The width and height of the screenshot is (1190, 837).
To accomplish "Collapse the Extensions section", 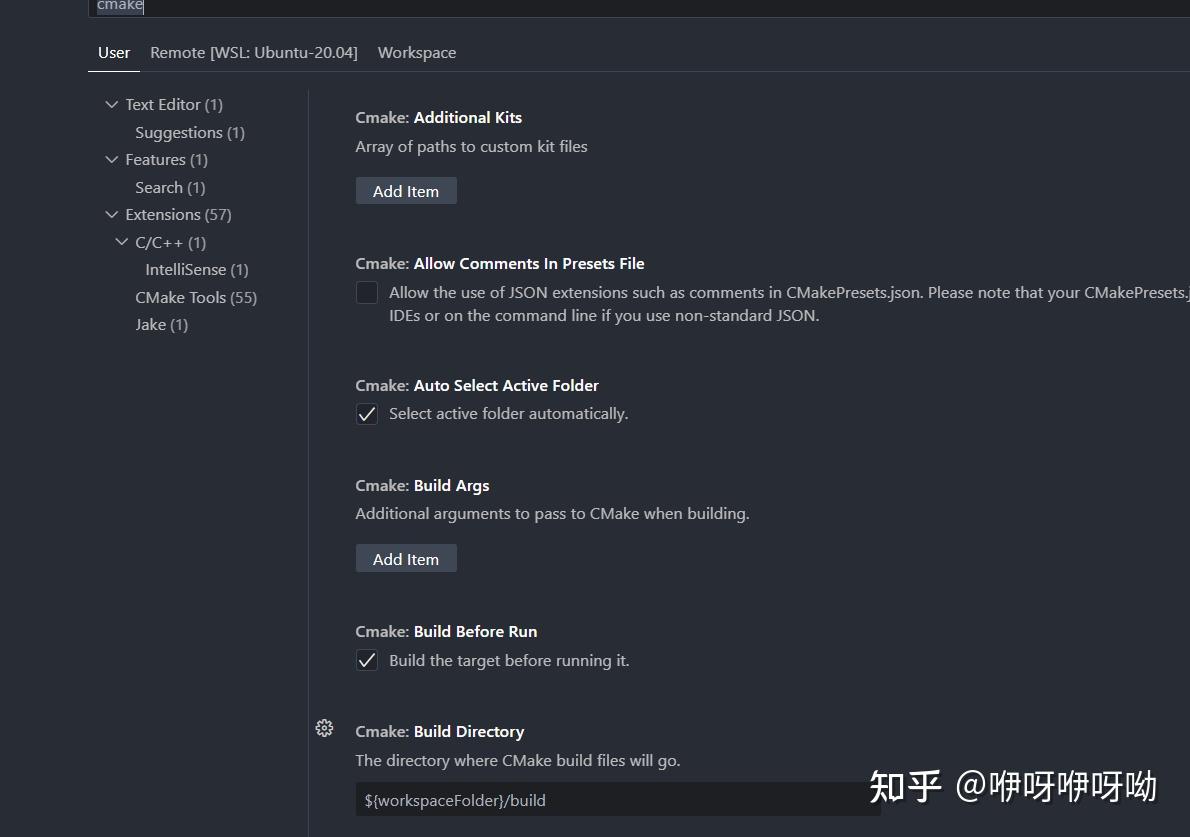I will [112, 214].
